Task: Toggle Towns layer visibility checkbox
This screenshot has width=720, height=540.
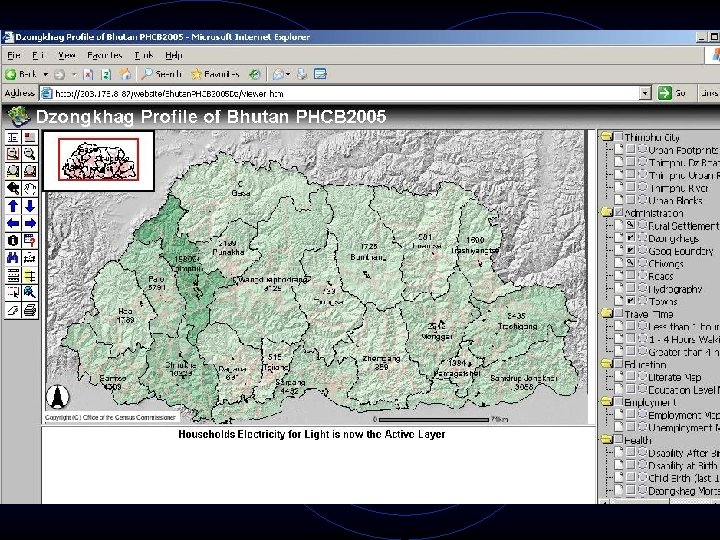Action: tap(631, 301)
